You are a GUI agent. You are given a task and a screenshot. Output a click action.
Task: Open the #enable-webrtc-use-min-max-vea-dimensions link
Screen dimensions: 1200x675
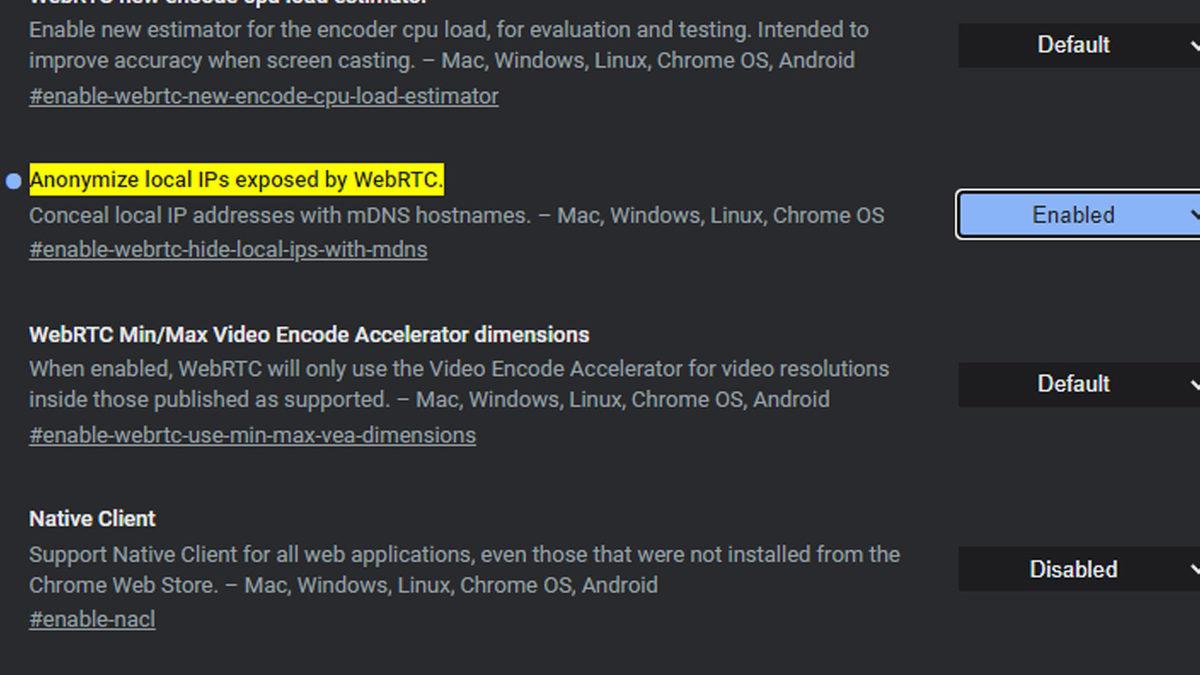252,435
